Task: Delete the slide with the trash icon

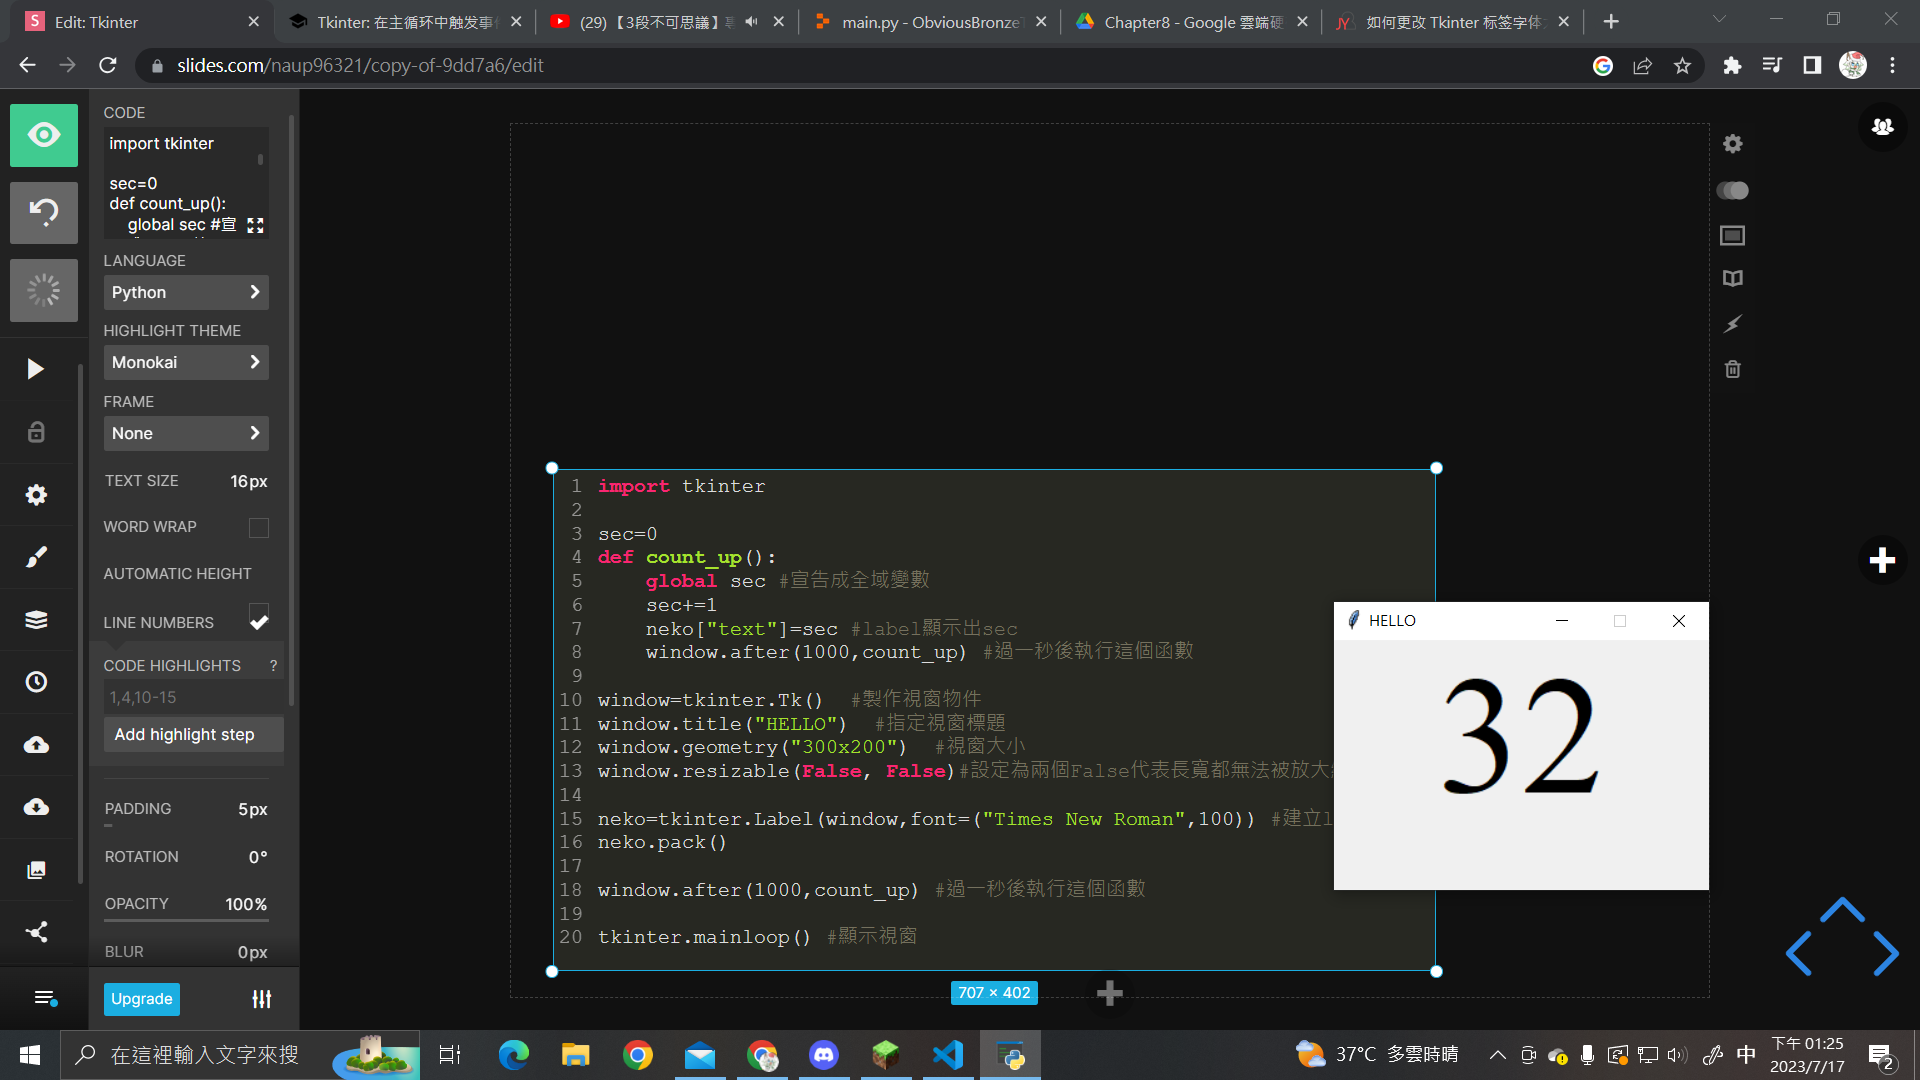Action: coord(1733,369)
